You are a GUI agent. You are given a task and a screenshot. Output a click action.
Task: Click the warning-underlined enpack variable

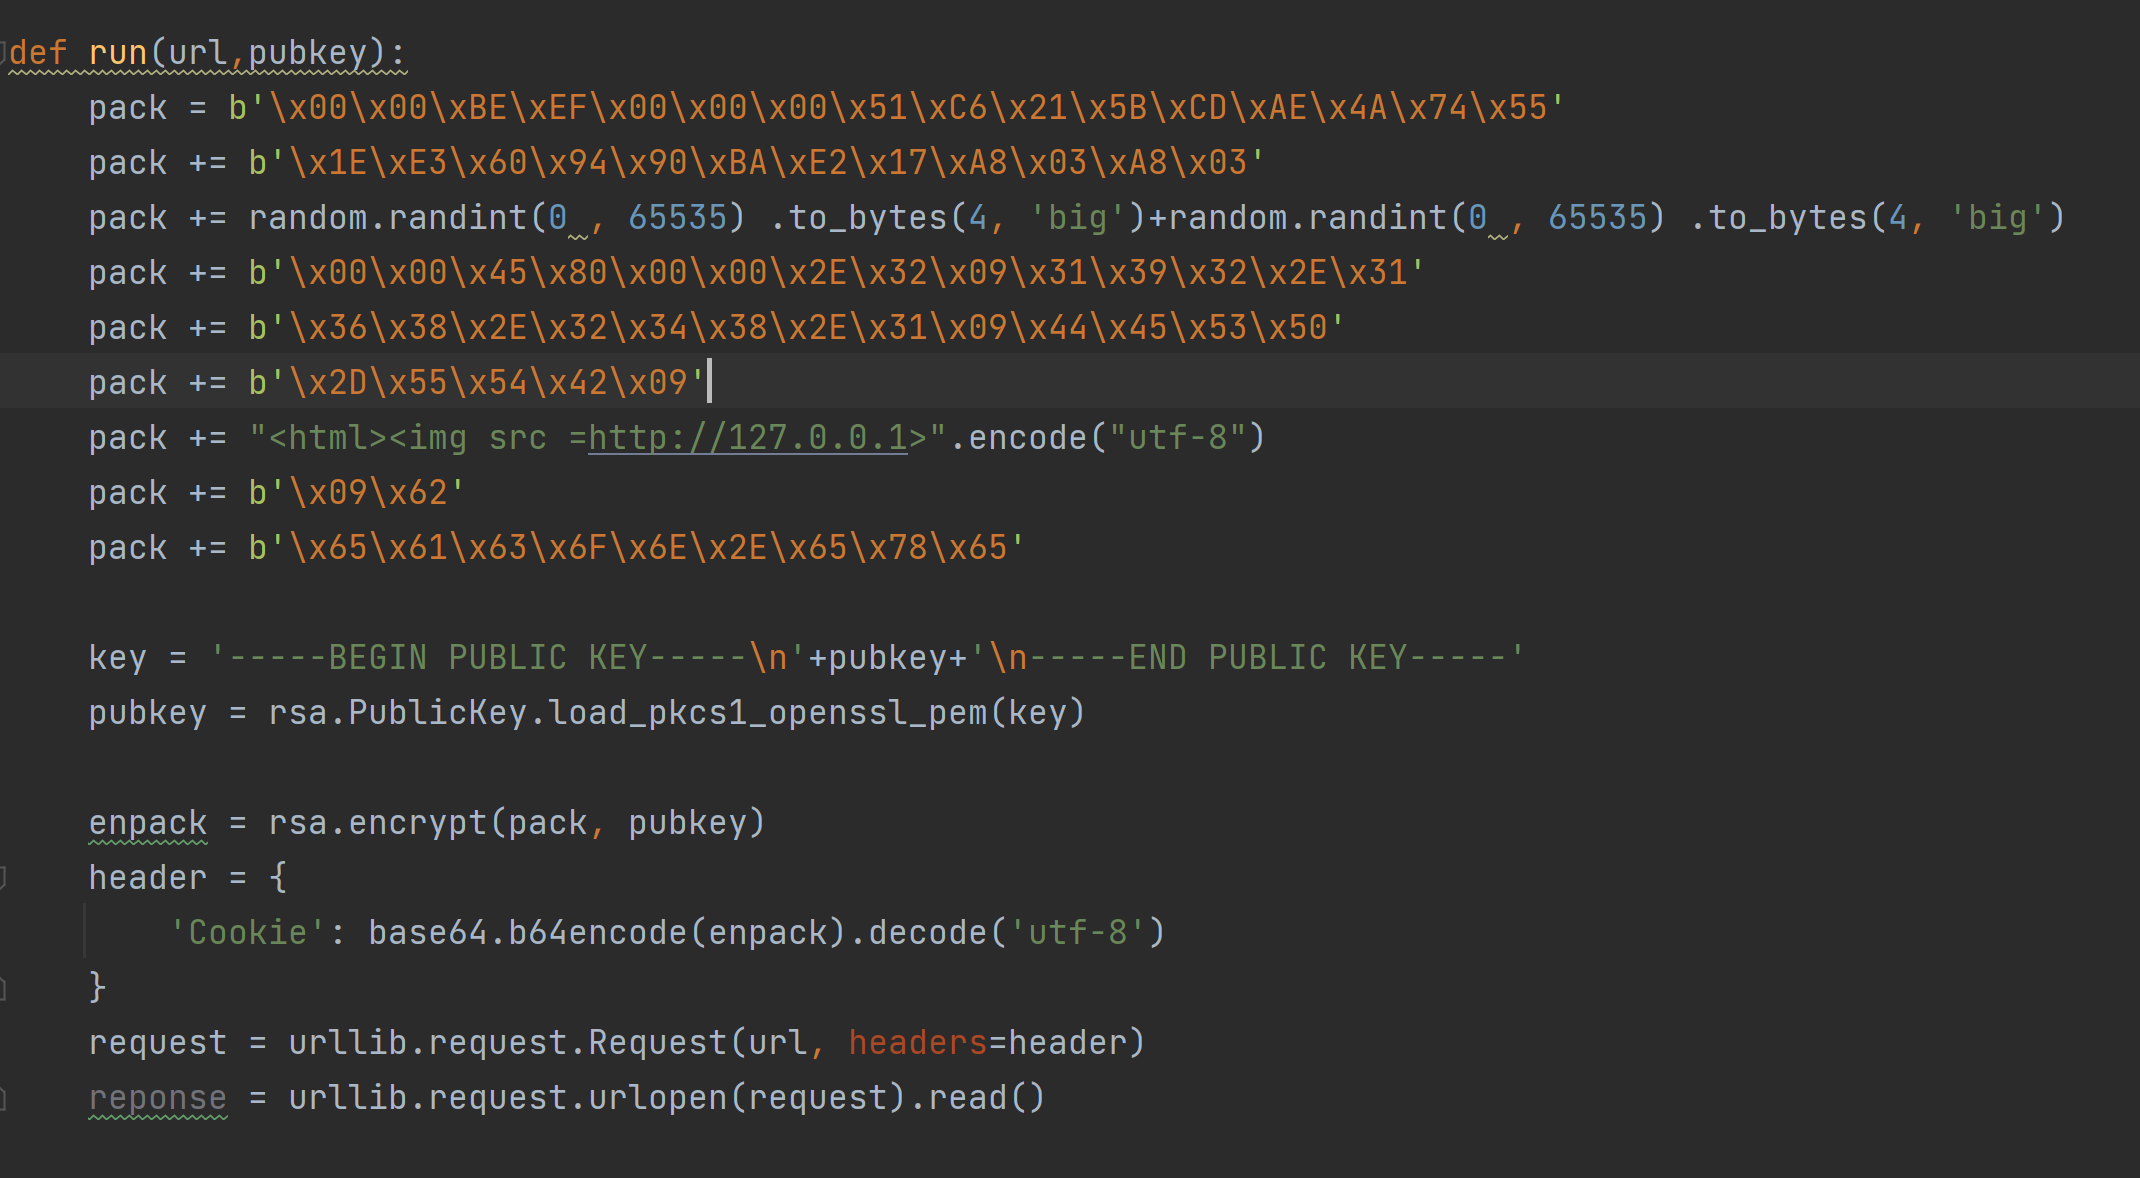click(147, 822)
